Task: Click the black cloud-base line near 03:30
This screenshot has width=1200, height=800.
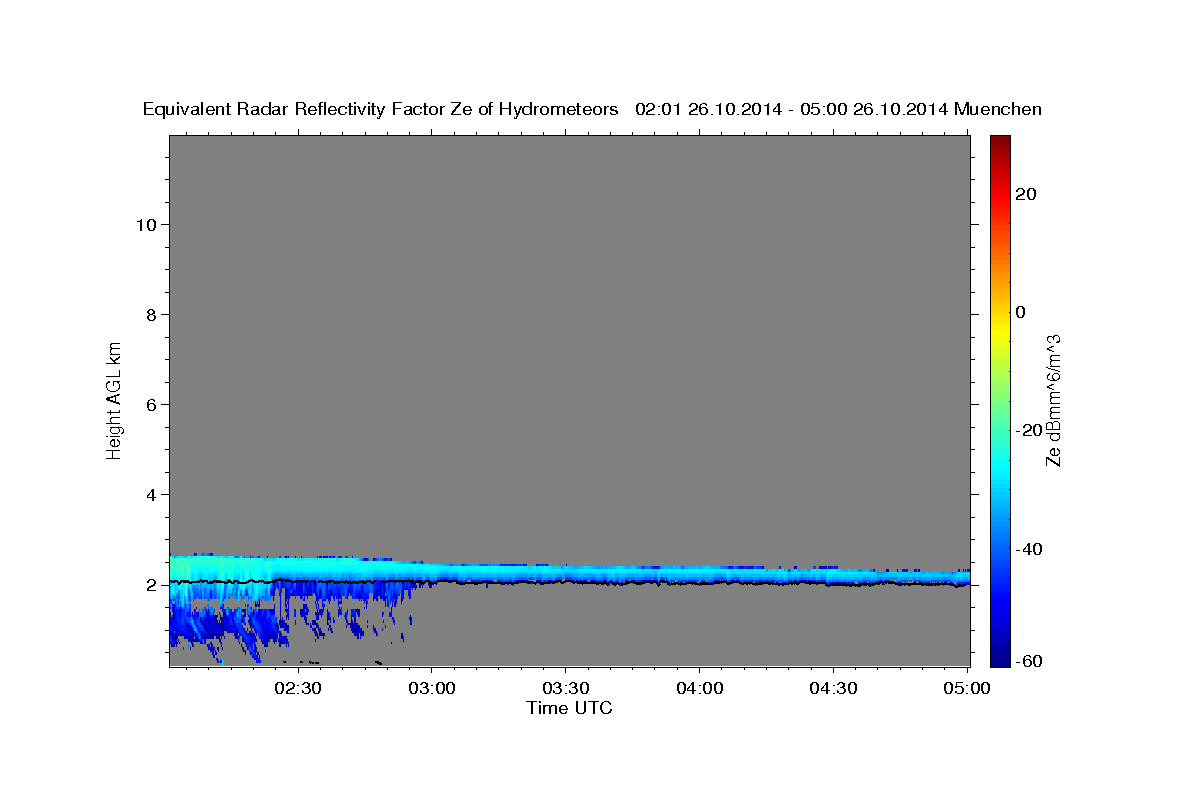Action: (x=565, y=582)
